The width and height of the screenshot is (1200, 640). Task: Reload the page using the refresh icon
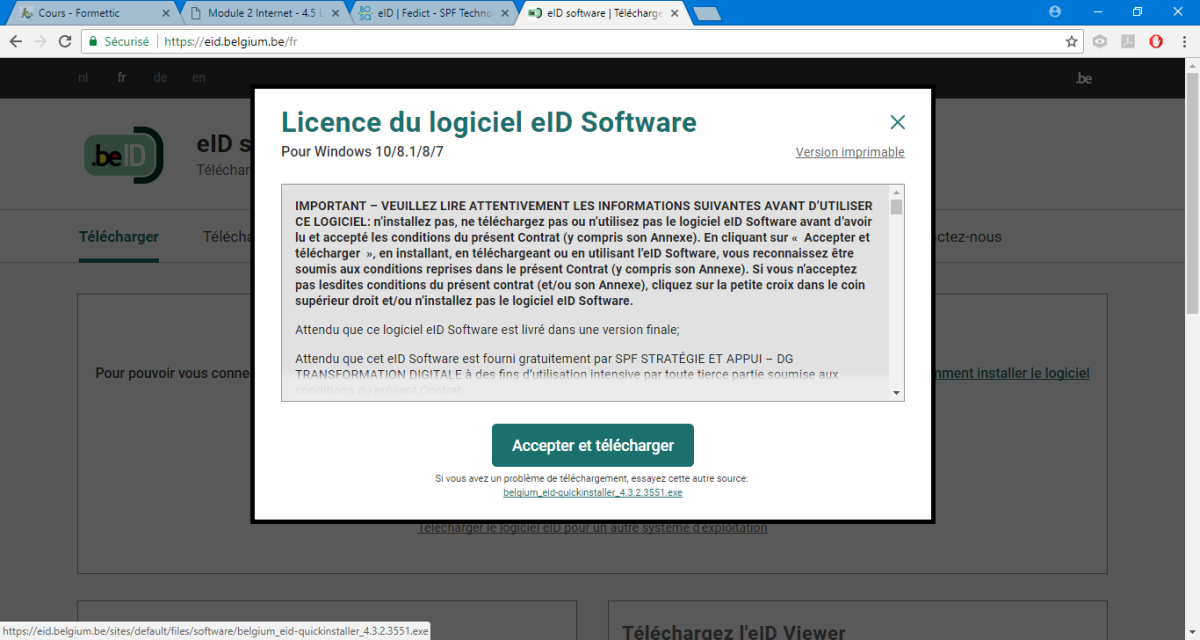click(x=65, y=42)
